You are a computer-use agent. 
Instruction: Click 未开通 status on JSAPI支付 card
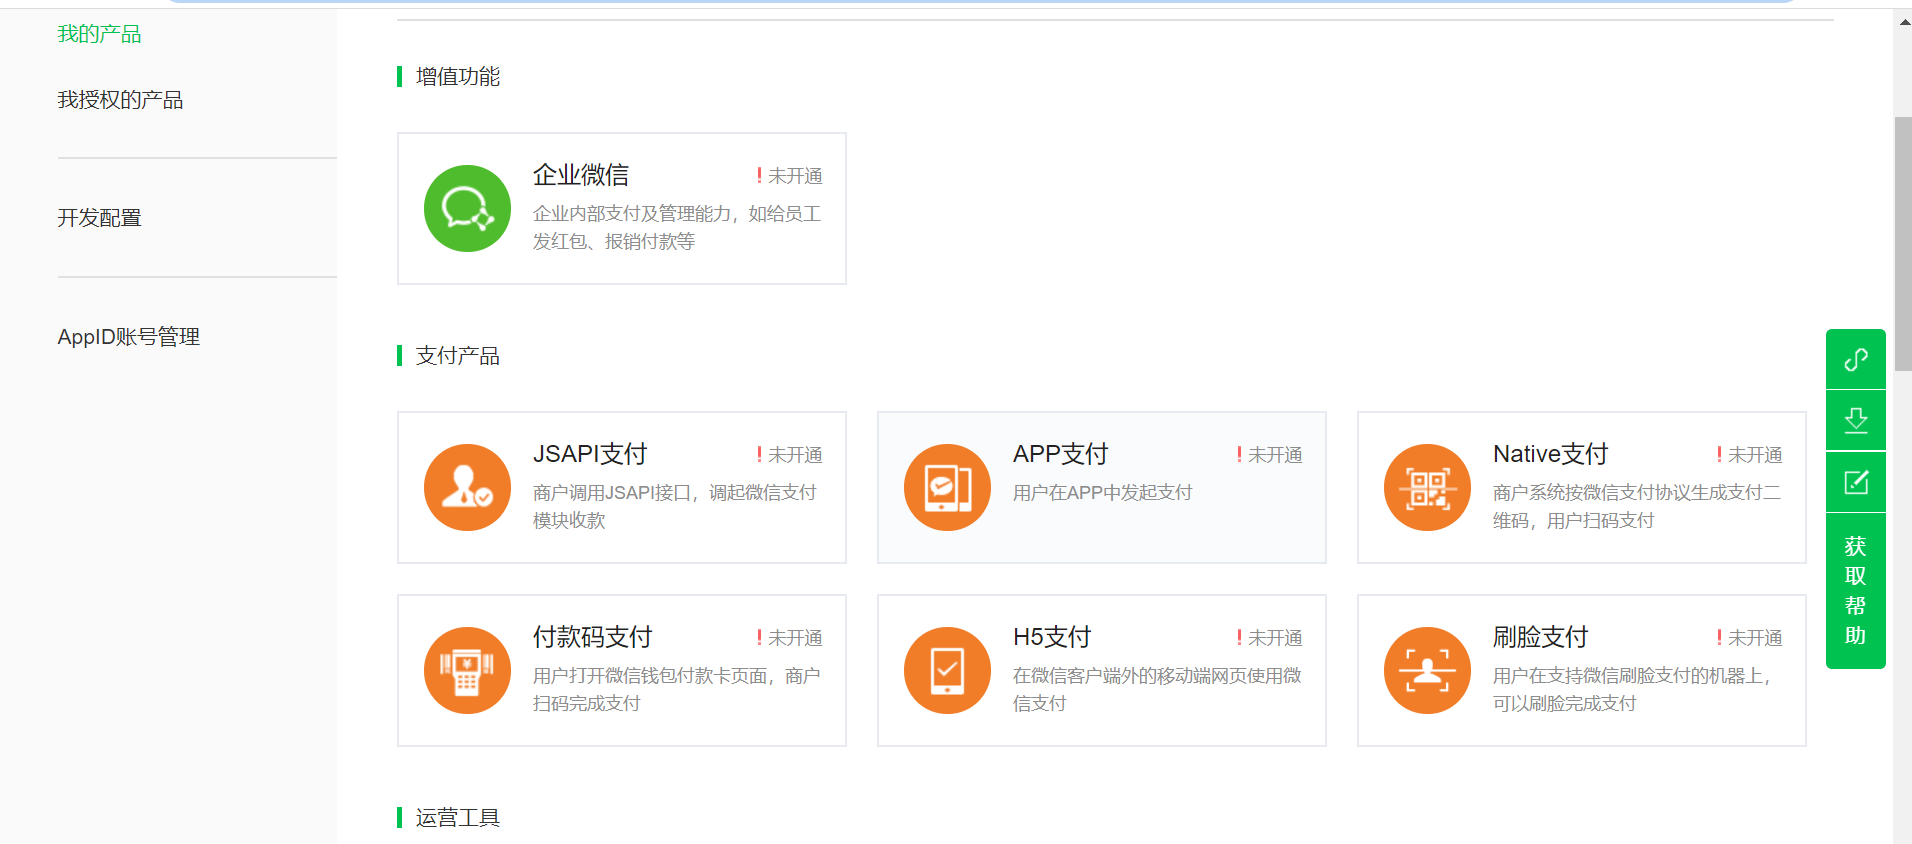[789, 455]
